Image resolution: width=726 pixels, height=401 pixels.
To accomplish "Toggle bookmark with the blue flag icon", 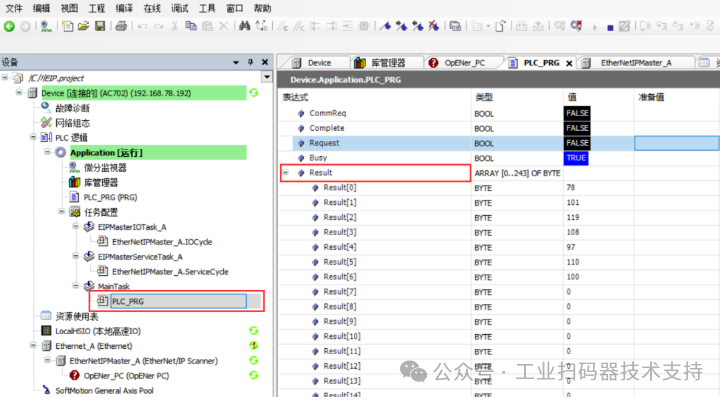I will [x=385, y=26].
